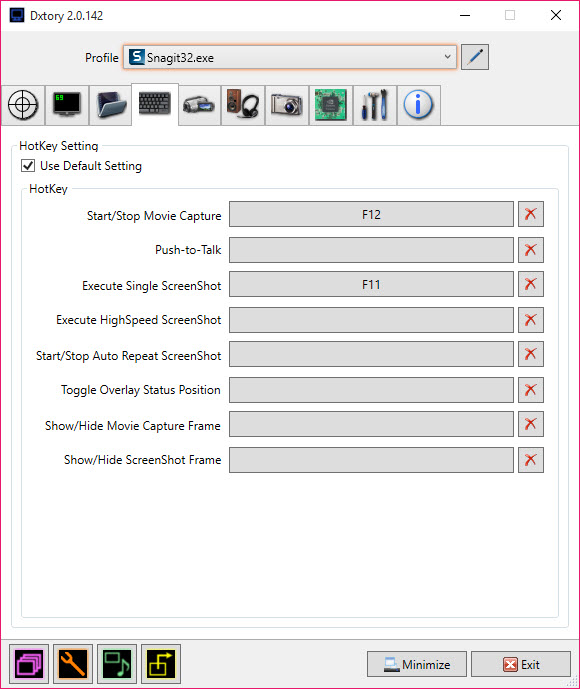
Task: Select the keyboard HotKey tab
Action: [155, 104]
